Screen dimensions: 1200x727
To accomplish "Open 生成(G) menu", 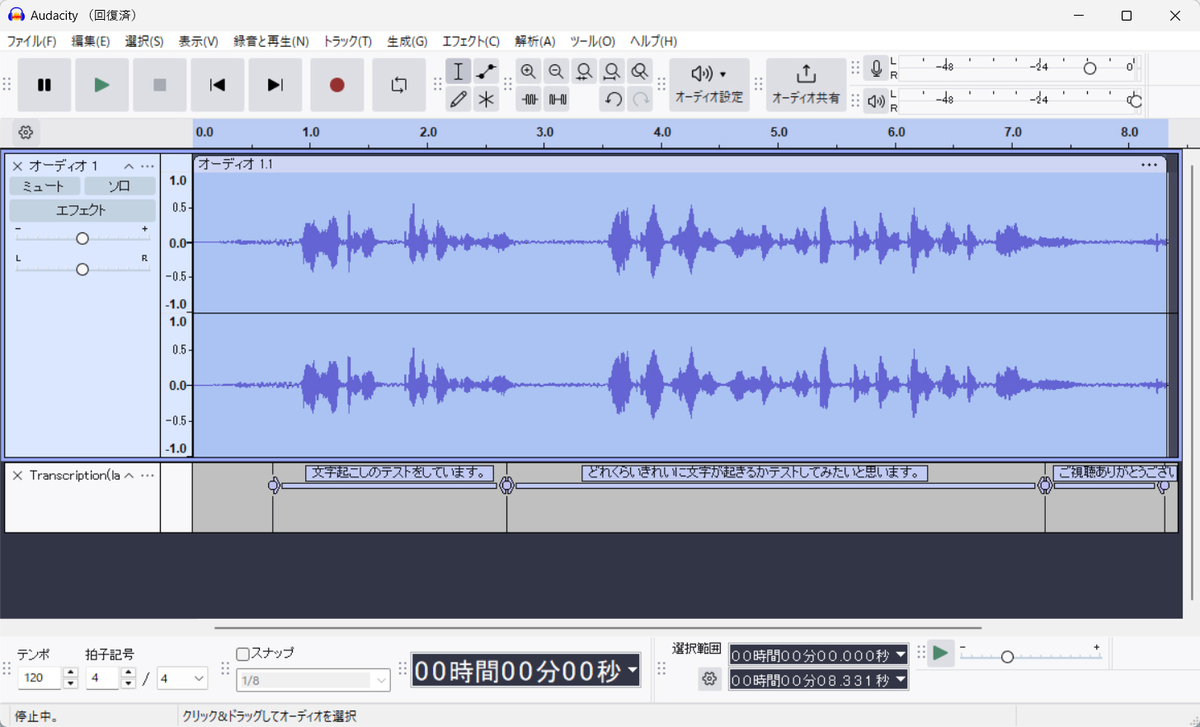I will coord(407,41).
